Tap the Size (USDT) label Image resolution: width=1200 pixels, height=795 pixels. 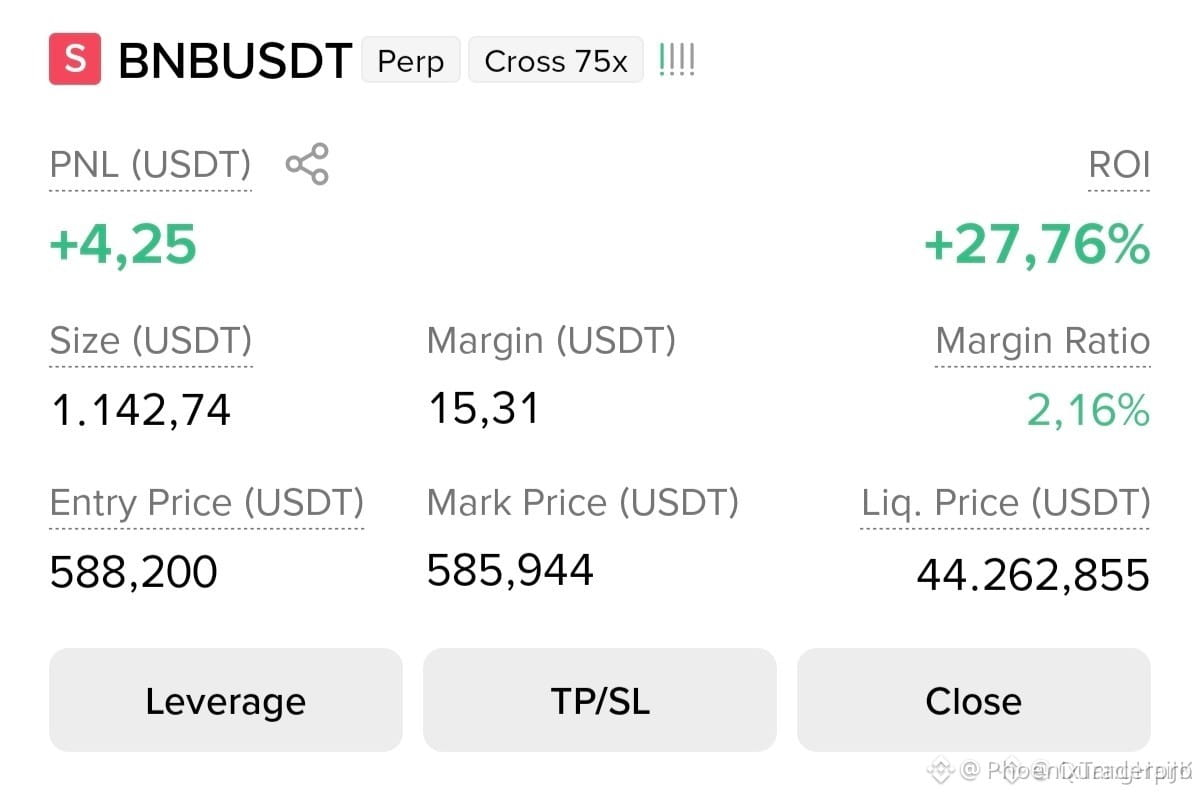(x=151, y=341)
